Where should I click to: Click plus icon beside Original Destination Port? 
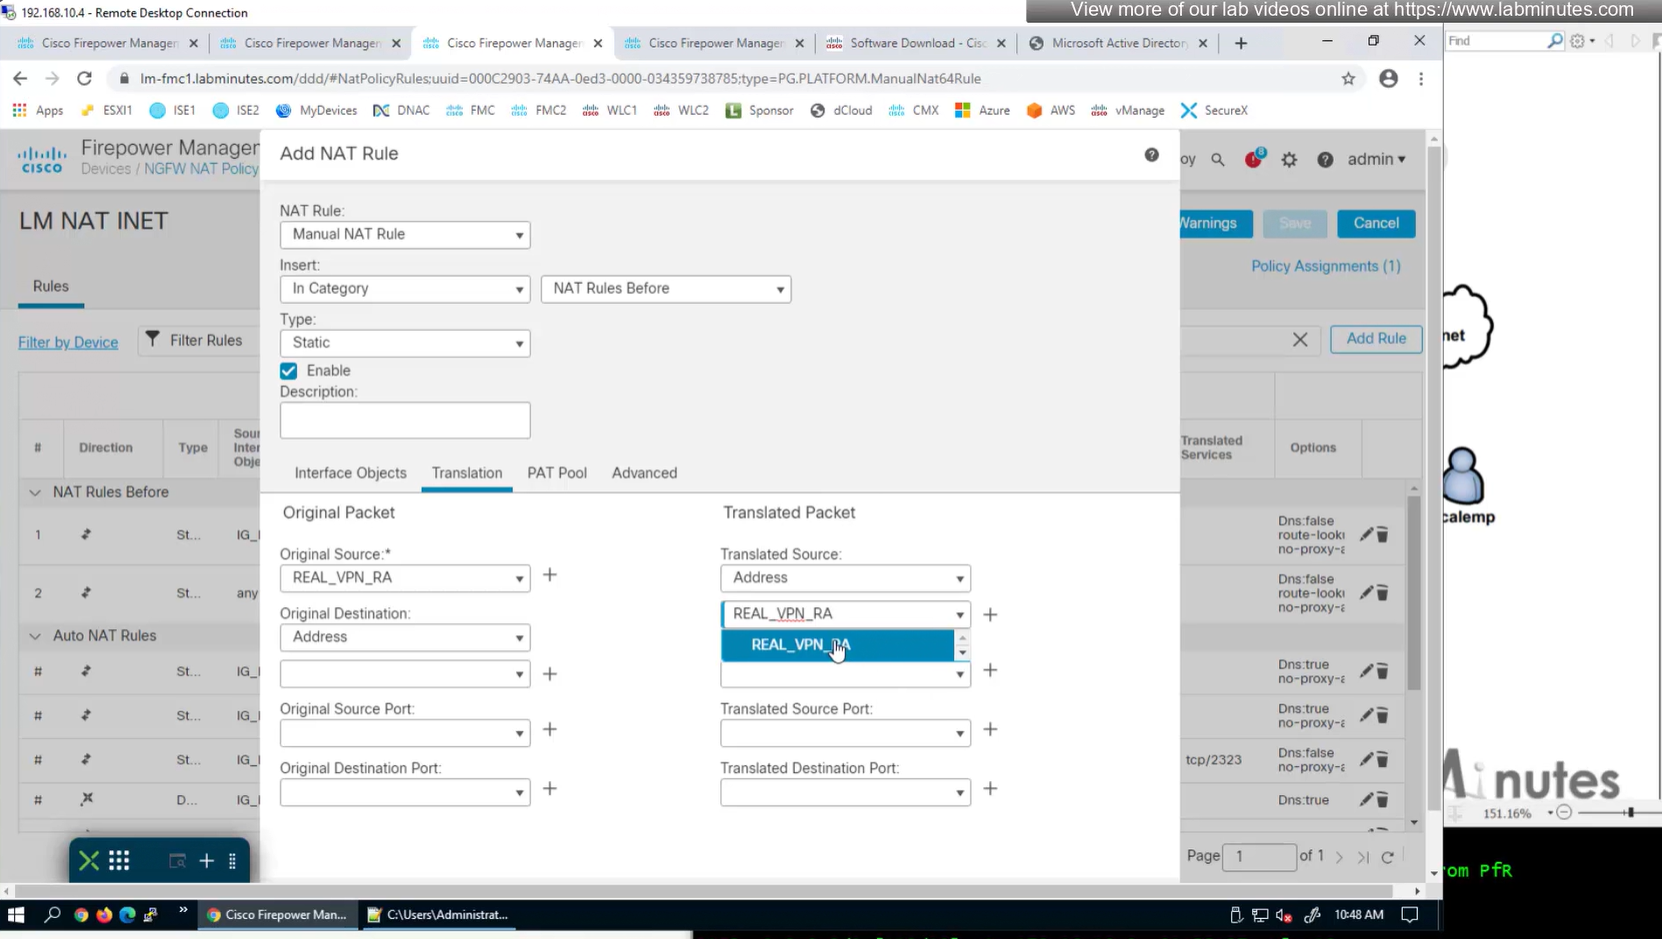(550, 789)
